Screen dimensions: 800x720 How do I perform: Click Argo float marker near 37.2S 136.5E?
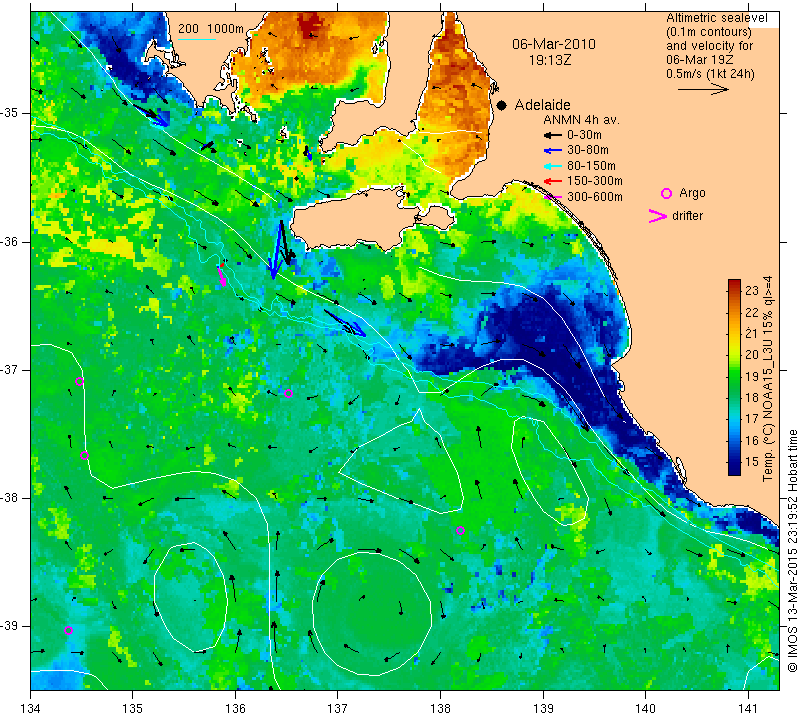tap(288, 393)
